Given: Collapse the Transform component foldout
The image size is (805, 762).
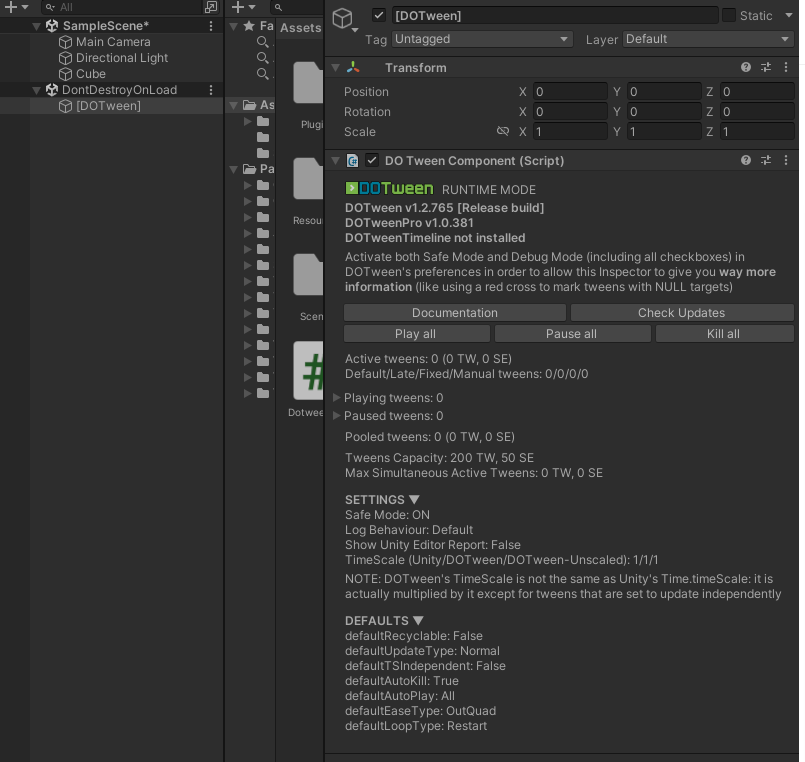Looking at the screenshot, I should pos(336,68).
